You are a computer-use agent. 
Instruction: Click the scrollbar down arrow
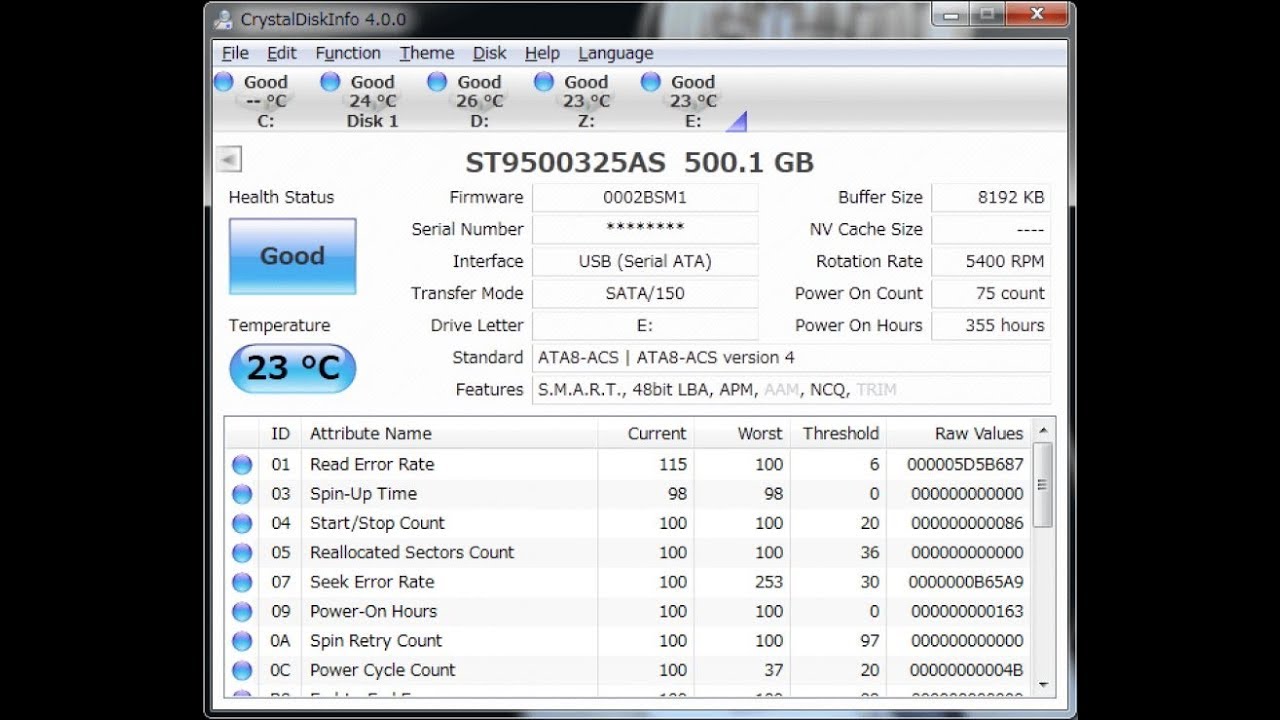click(x=1043, y=685)
